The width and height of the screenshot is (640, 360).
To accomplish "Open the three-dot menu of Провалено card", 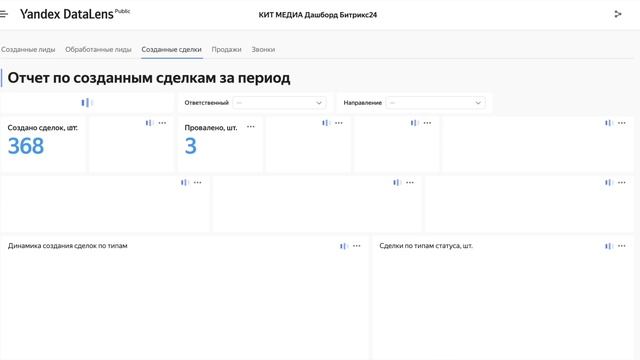I will pos(251,127).
